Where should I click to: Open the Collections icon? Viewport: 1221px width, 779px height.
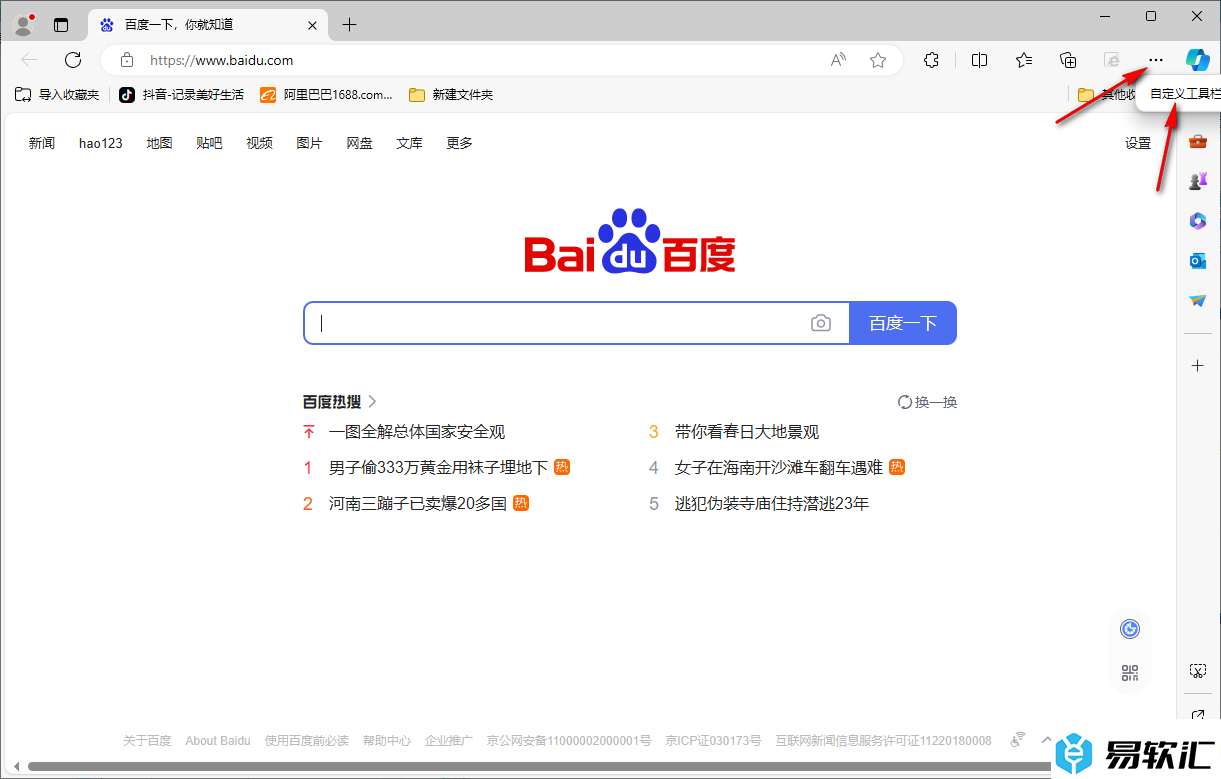pyautogui.click(x=1068, y=60)
